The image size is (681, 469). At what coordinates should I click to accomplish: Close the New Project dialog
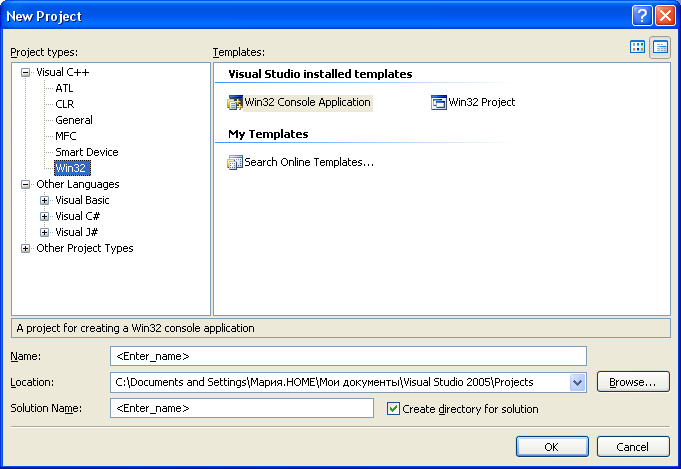pyautogui.click(x=665, y=16)
